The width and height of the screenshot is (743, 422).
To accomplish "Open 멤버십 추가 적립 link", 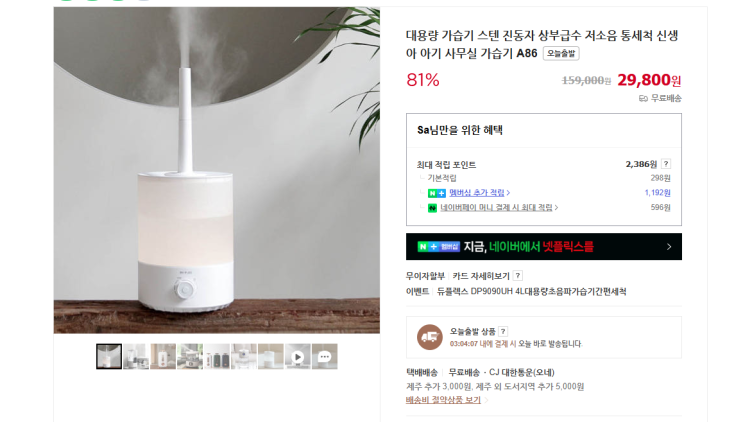I will pyautogui.click(x=477, y=193).
